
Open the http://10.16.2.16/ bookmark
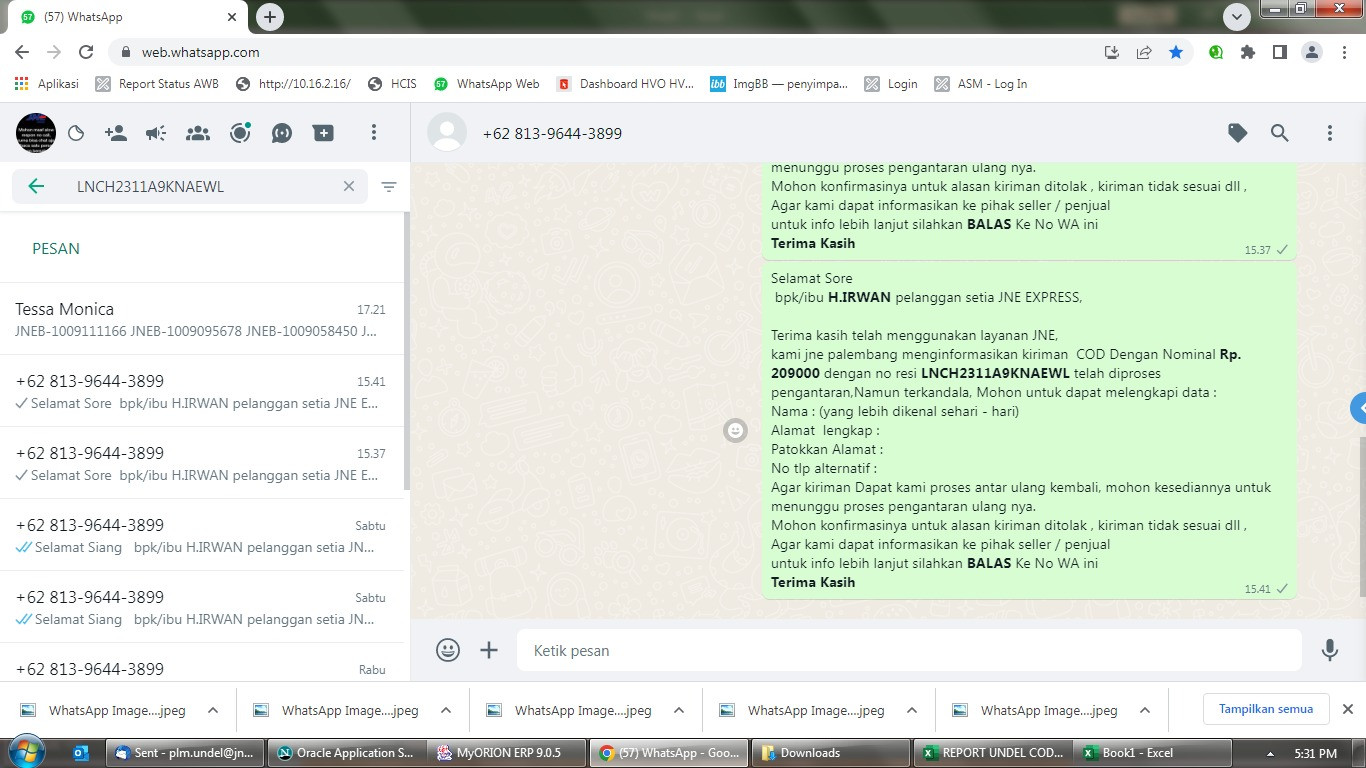click(293, 84)
